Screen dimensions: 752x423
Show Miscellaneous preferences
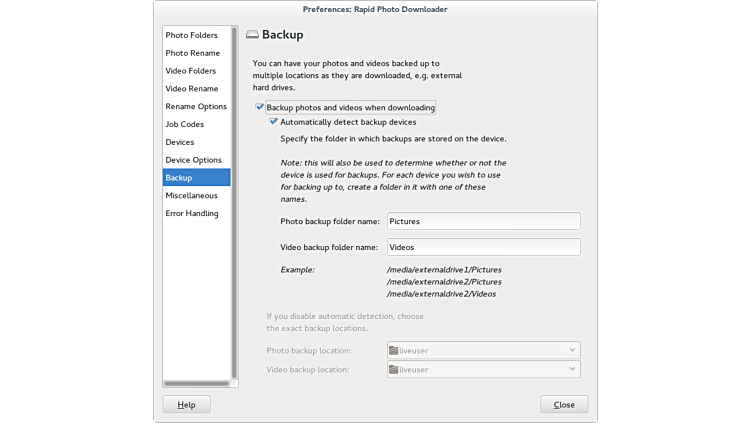pyautogui.click(x=192, y=196)
